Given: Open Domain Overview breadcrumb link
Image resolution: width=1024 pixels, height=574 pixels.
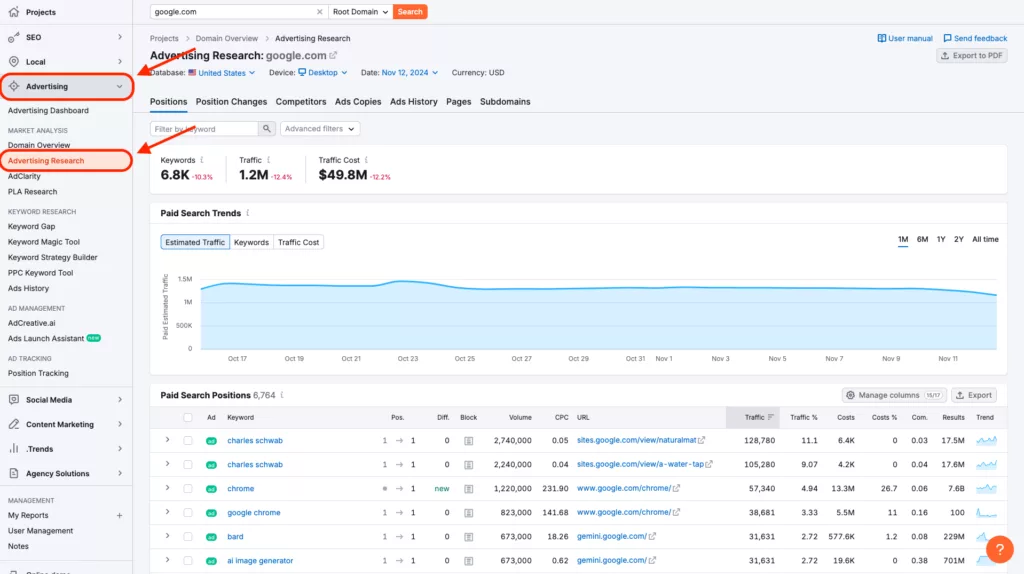Looking at the screenshot, I should pyautogui.click(x=227, y=39).
